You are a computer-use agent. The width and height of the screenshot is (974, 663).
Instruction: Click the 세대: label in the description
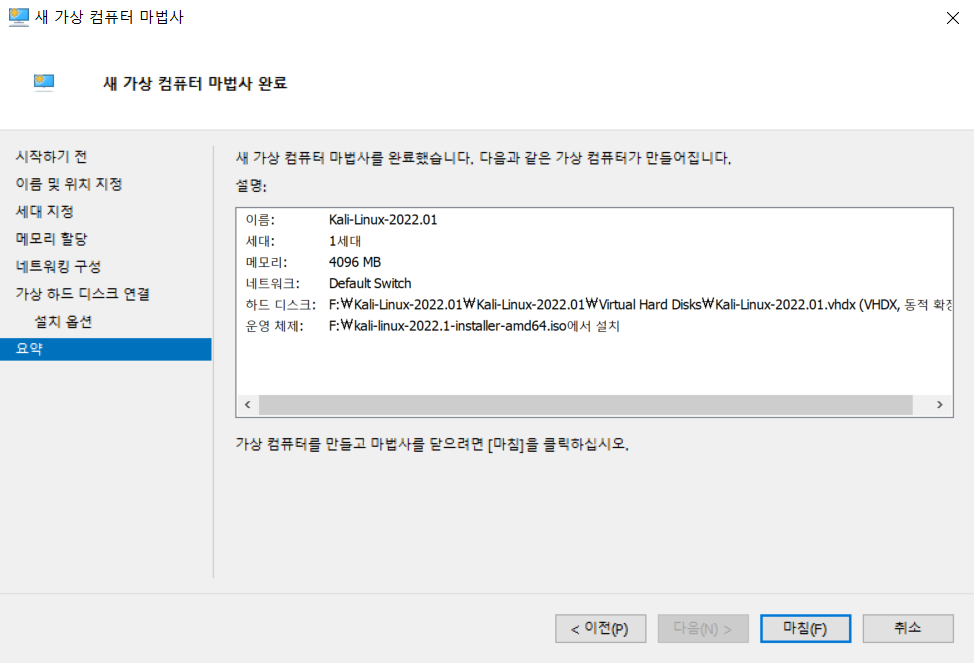260,241
